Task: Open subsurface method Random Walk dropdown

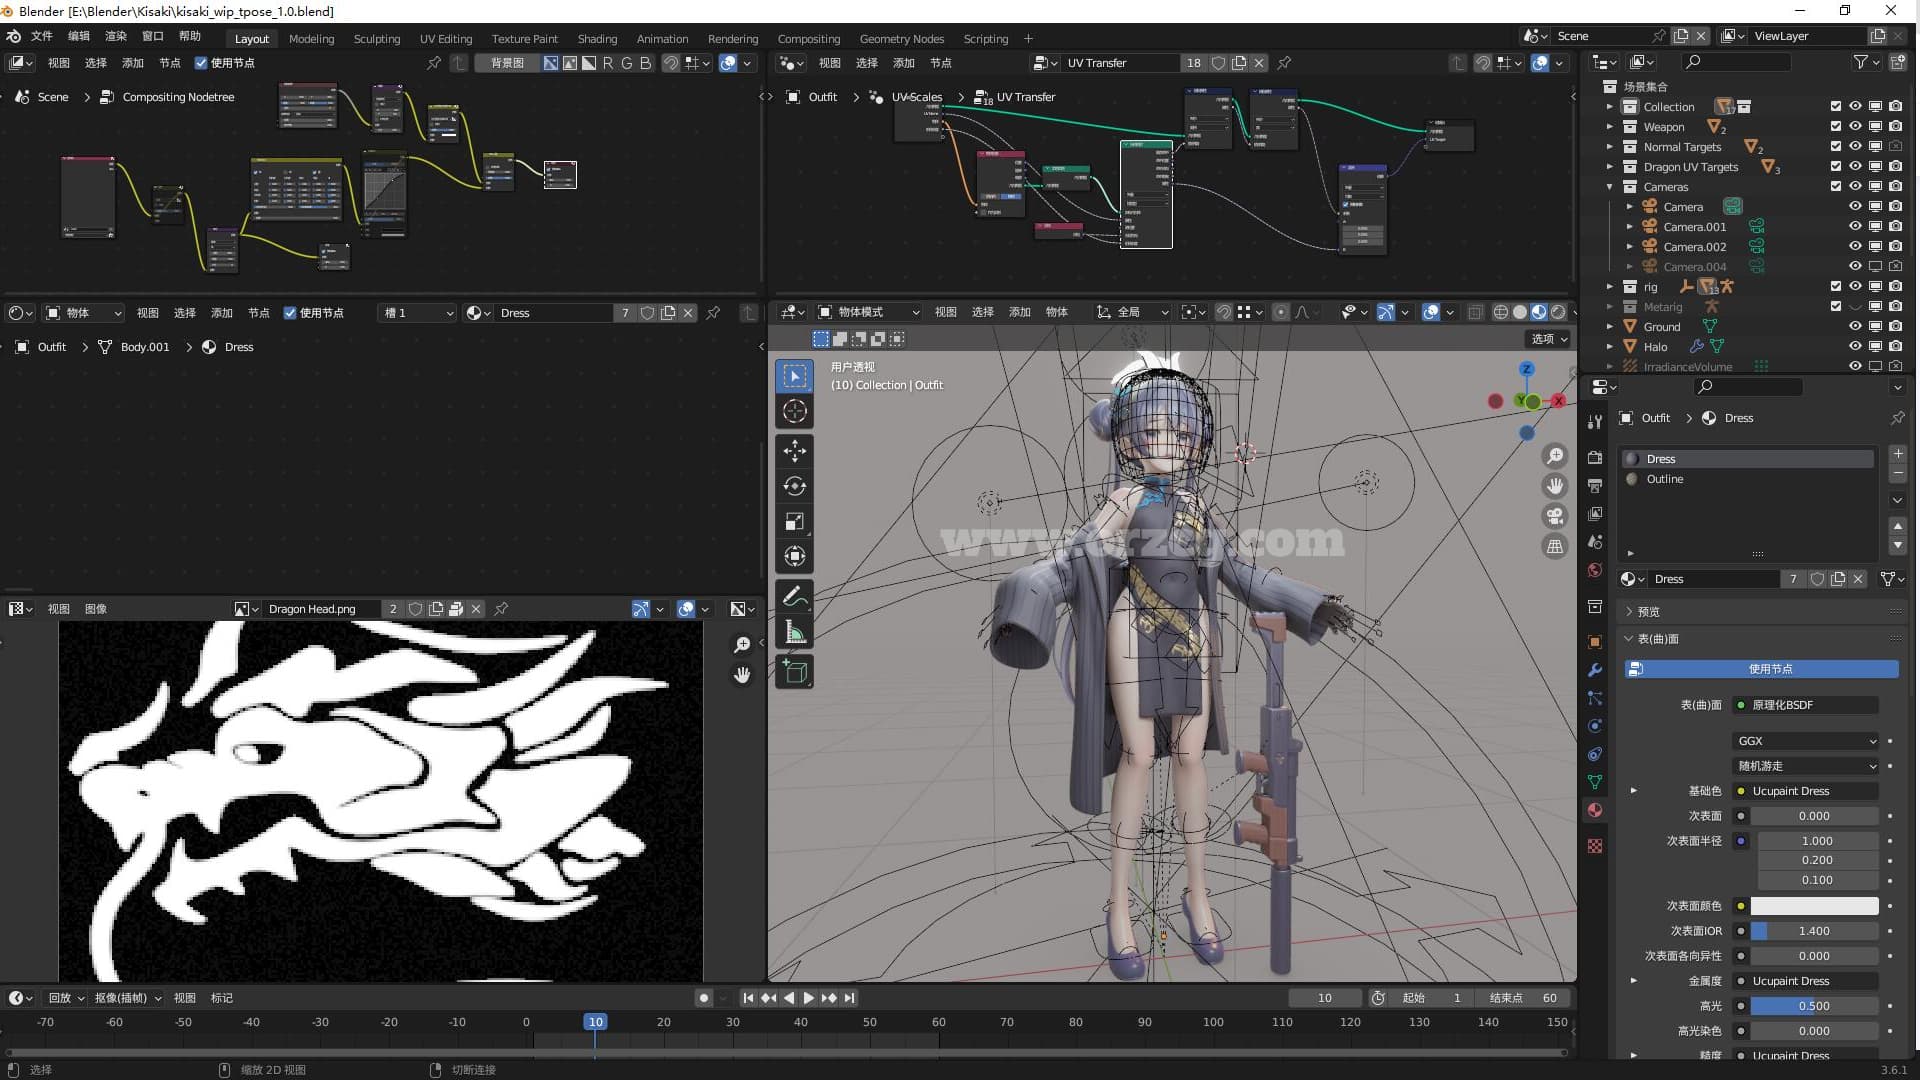Action: tap(1806, 766)
